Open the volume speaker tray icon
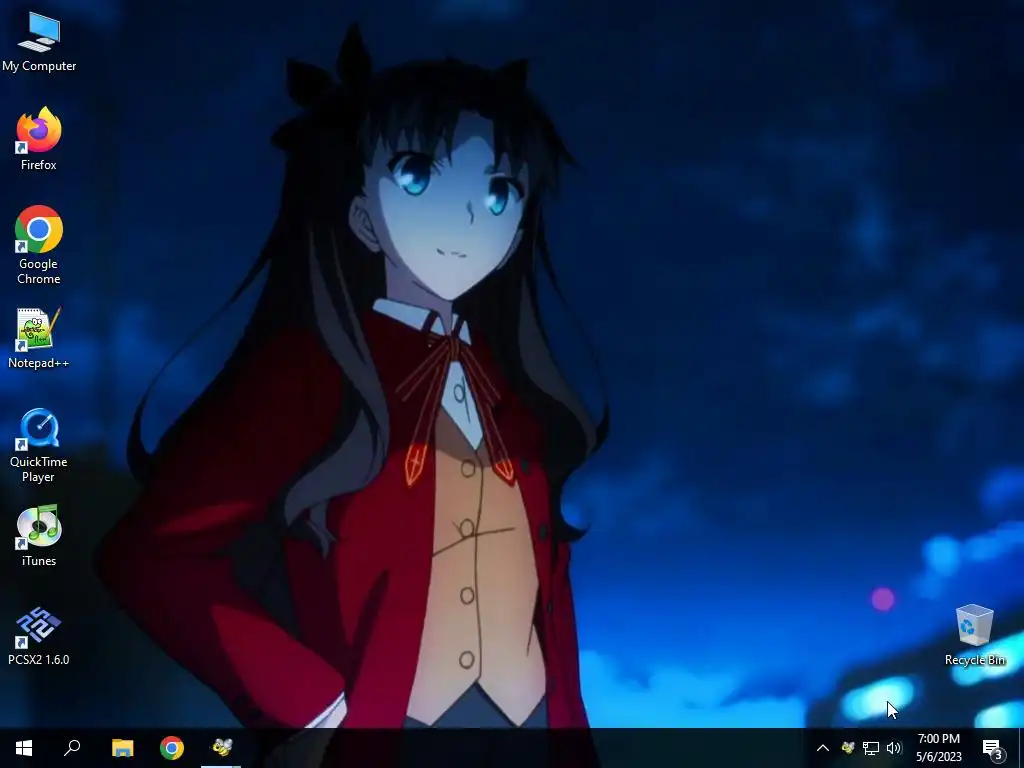The width and height of the screenshot is (1024, 768). [894, 748]
